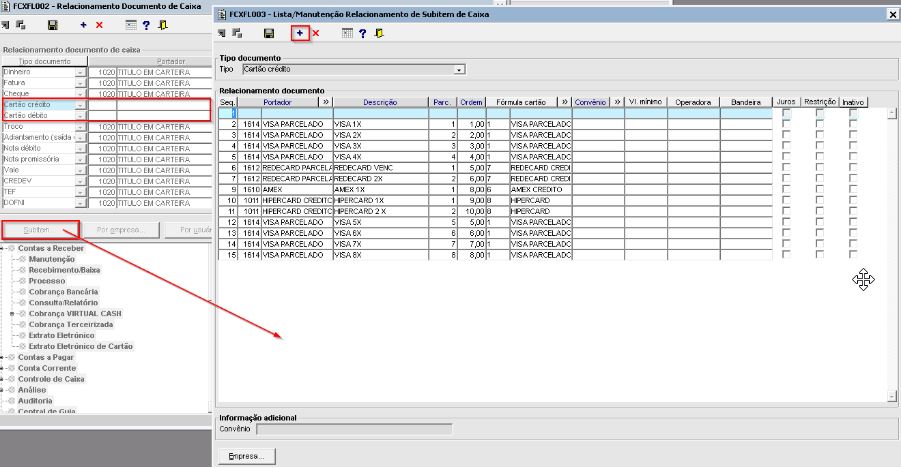
Task: Select Extrato Eletrônico de Cartão item
Action: pyautogui.click(x=80, y=347)
